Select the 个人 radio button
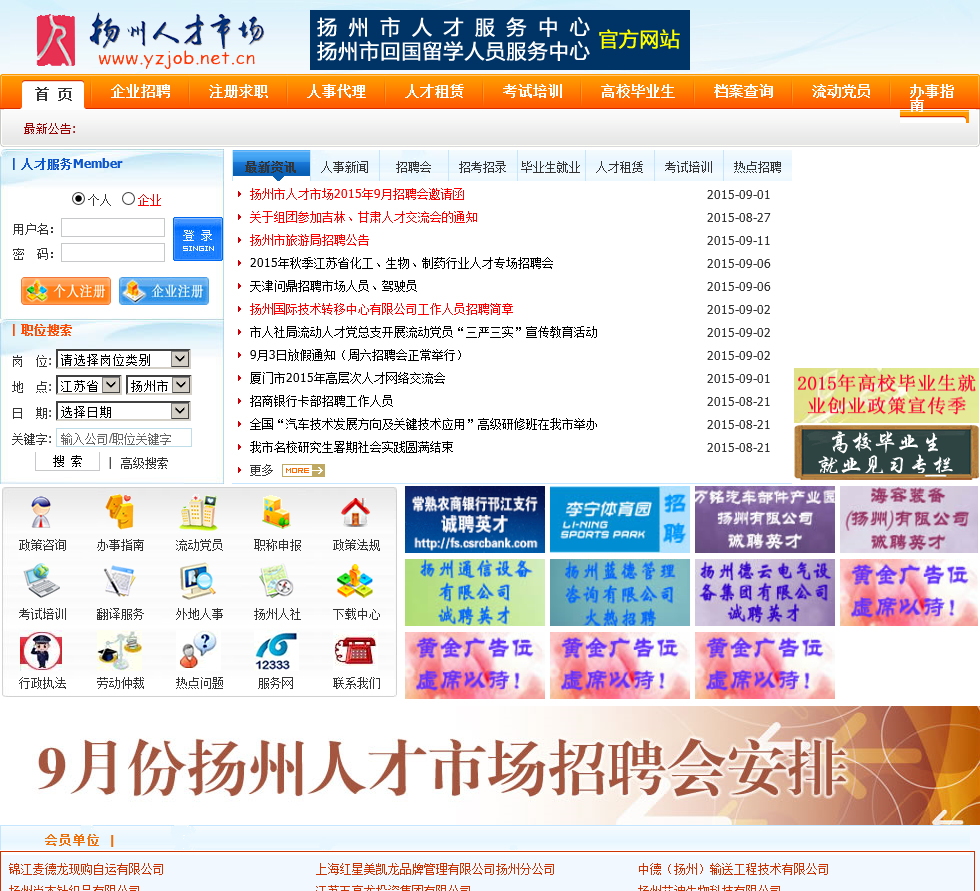 78,199
